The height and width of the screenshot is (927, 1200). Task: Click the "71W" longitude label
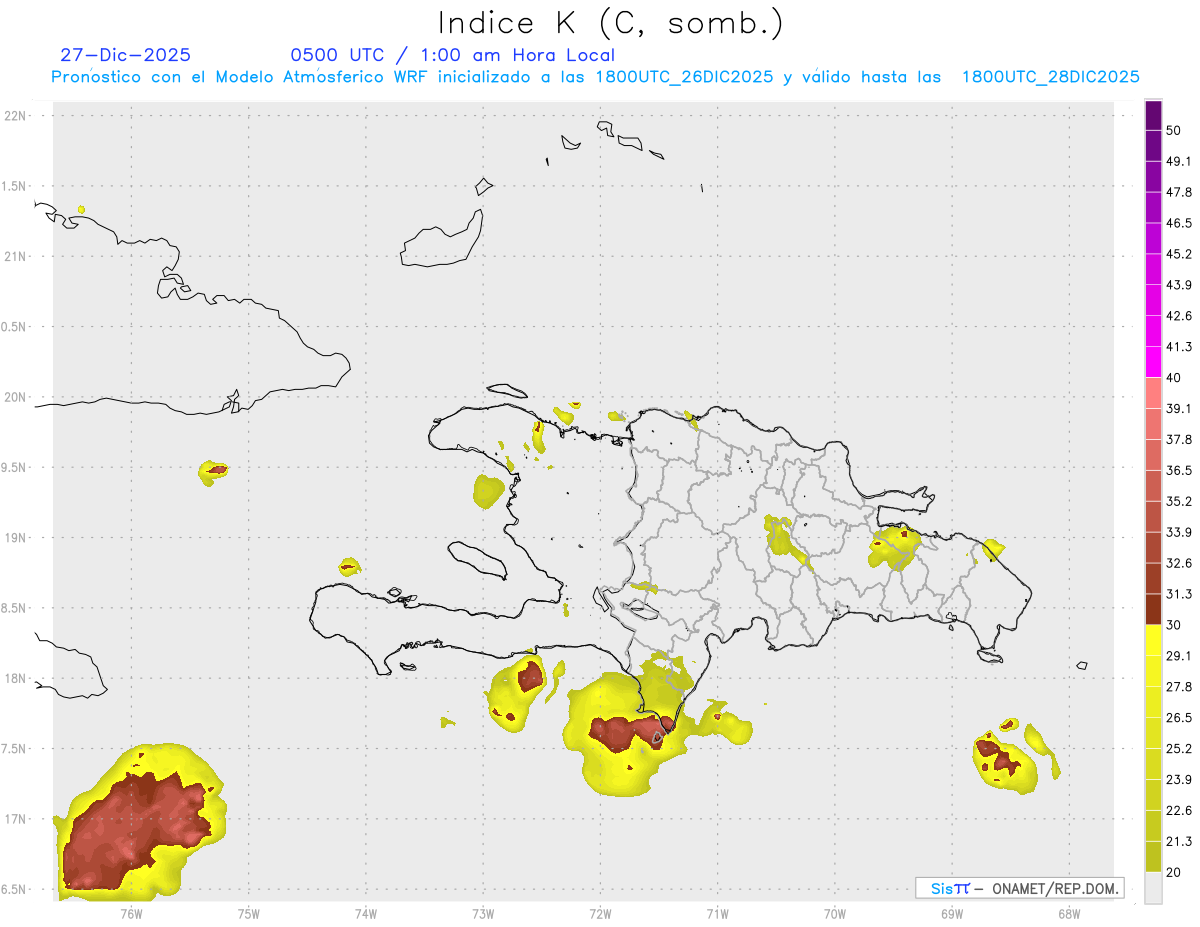[717, 914]
